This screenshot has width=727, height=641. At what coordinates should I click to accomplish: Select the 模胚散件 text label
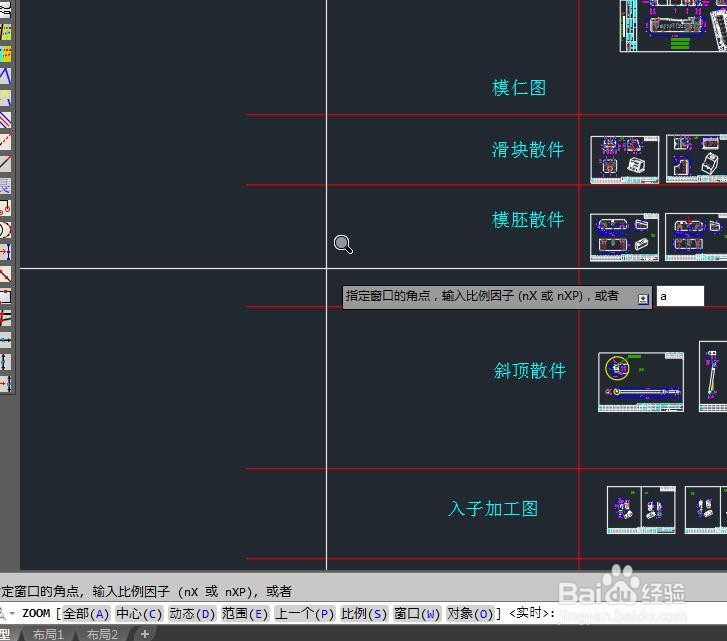pos(528,219)
